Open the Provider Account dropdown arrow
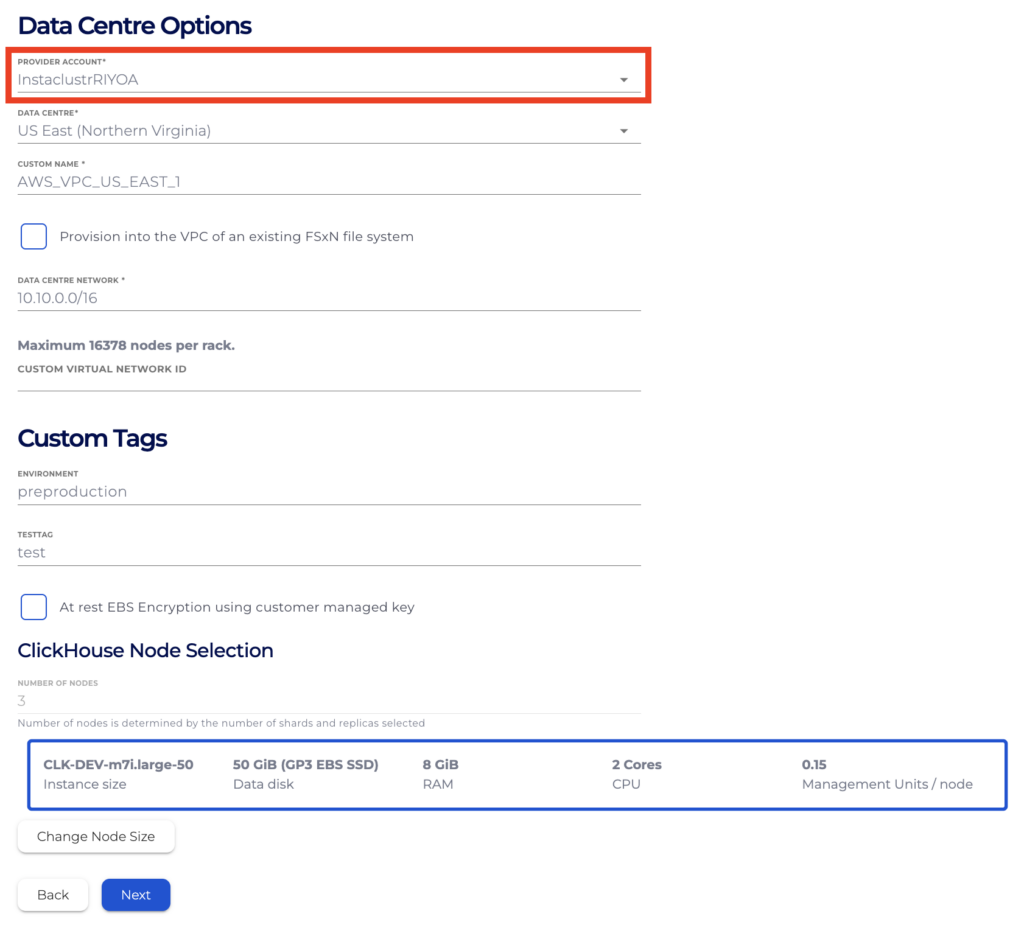 coord(624,80)
